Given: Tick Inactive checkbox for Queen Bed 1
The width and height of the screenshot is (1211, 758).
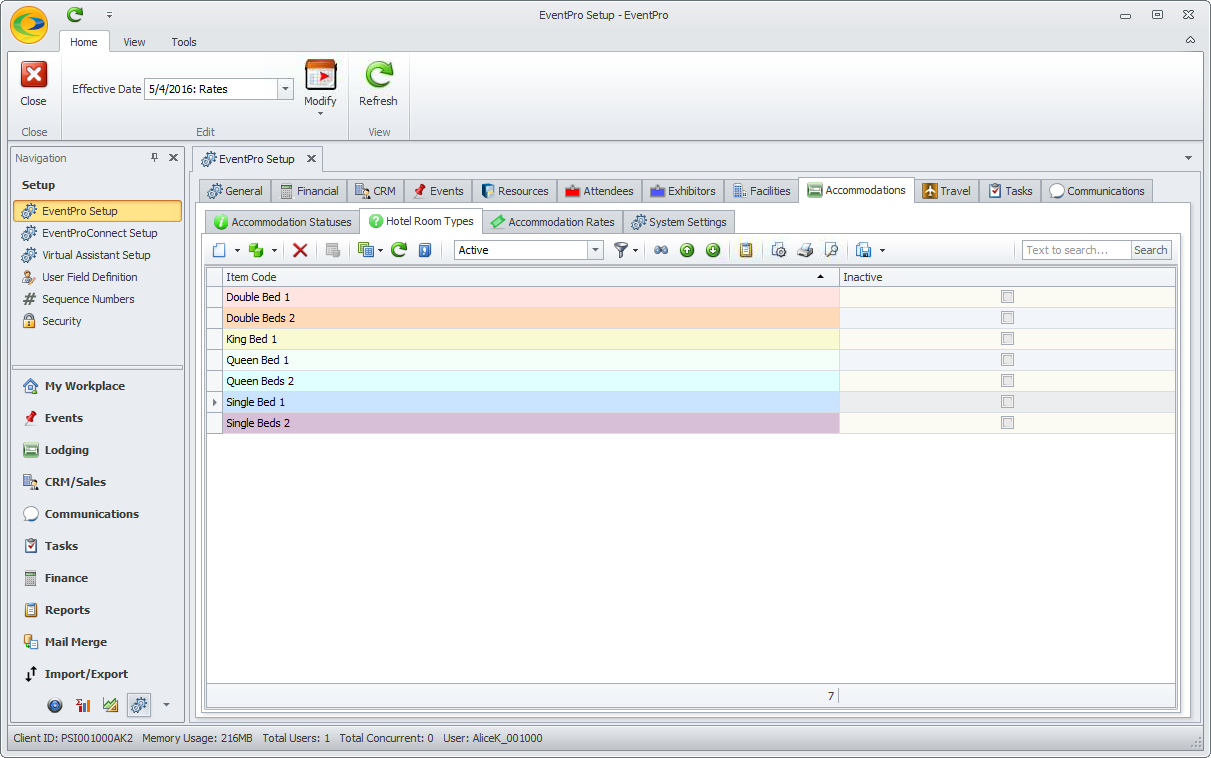Looking at the screenshot, I should pyautogui.click(x=1007, y=360).
